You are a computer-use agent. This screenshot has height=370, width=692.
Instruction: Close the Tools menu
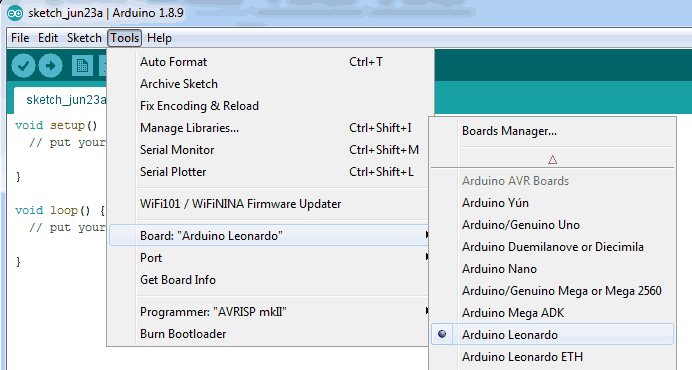coord(124,38)
